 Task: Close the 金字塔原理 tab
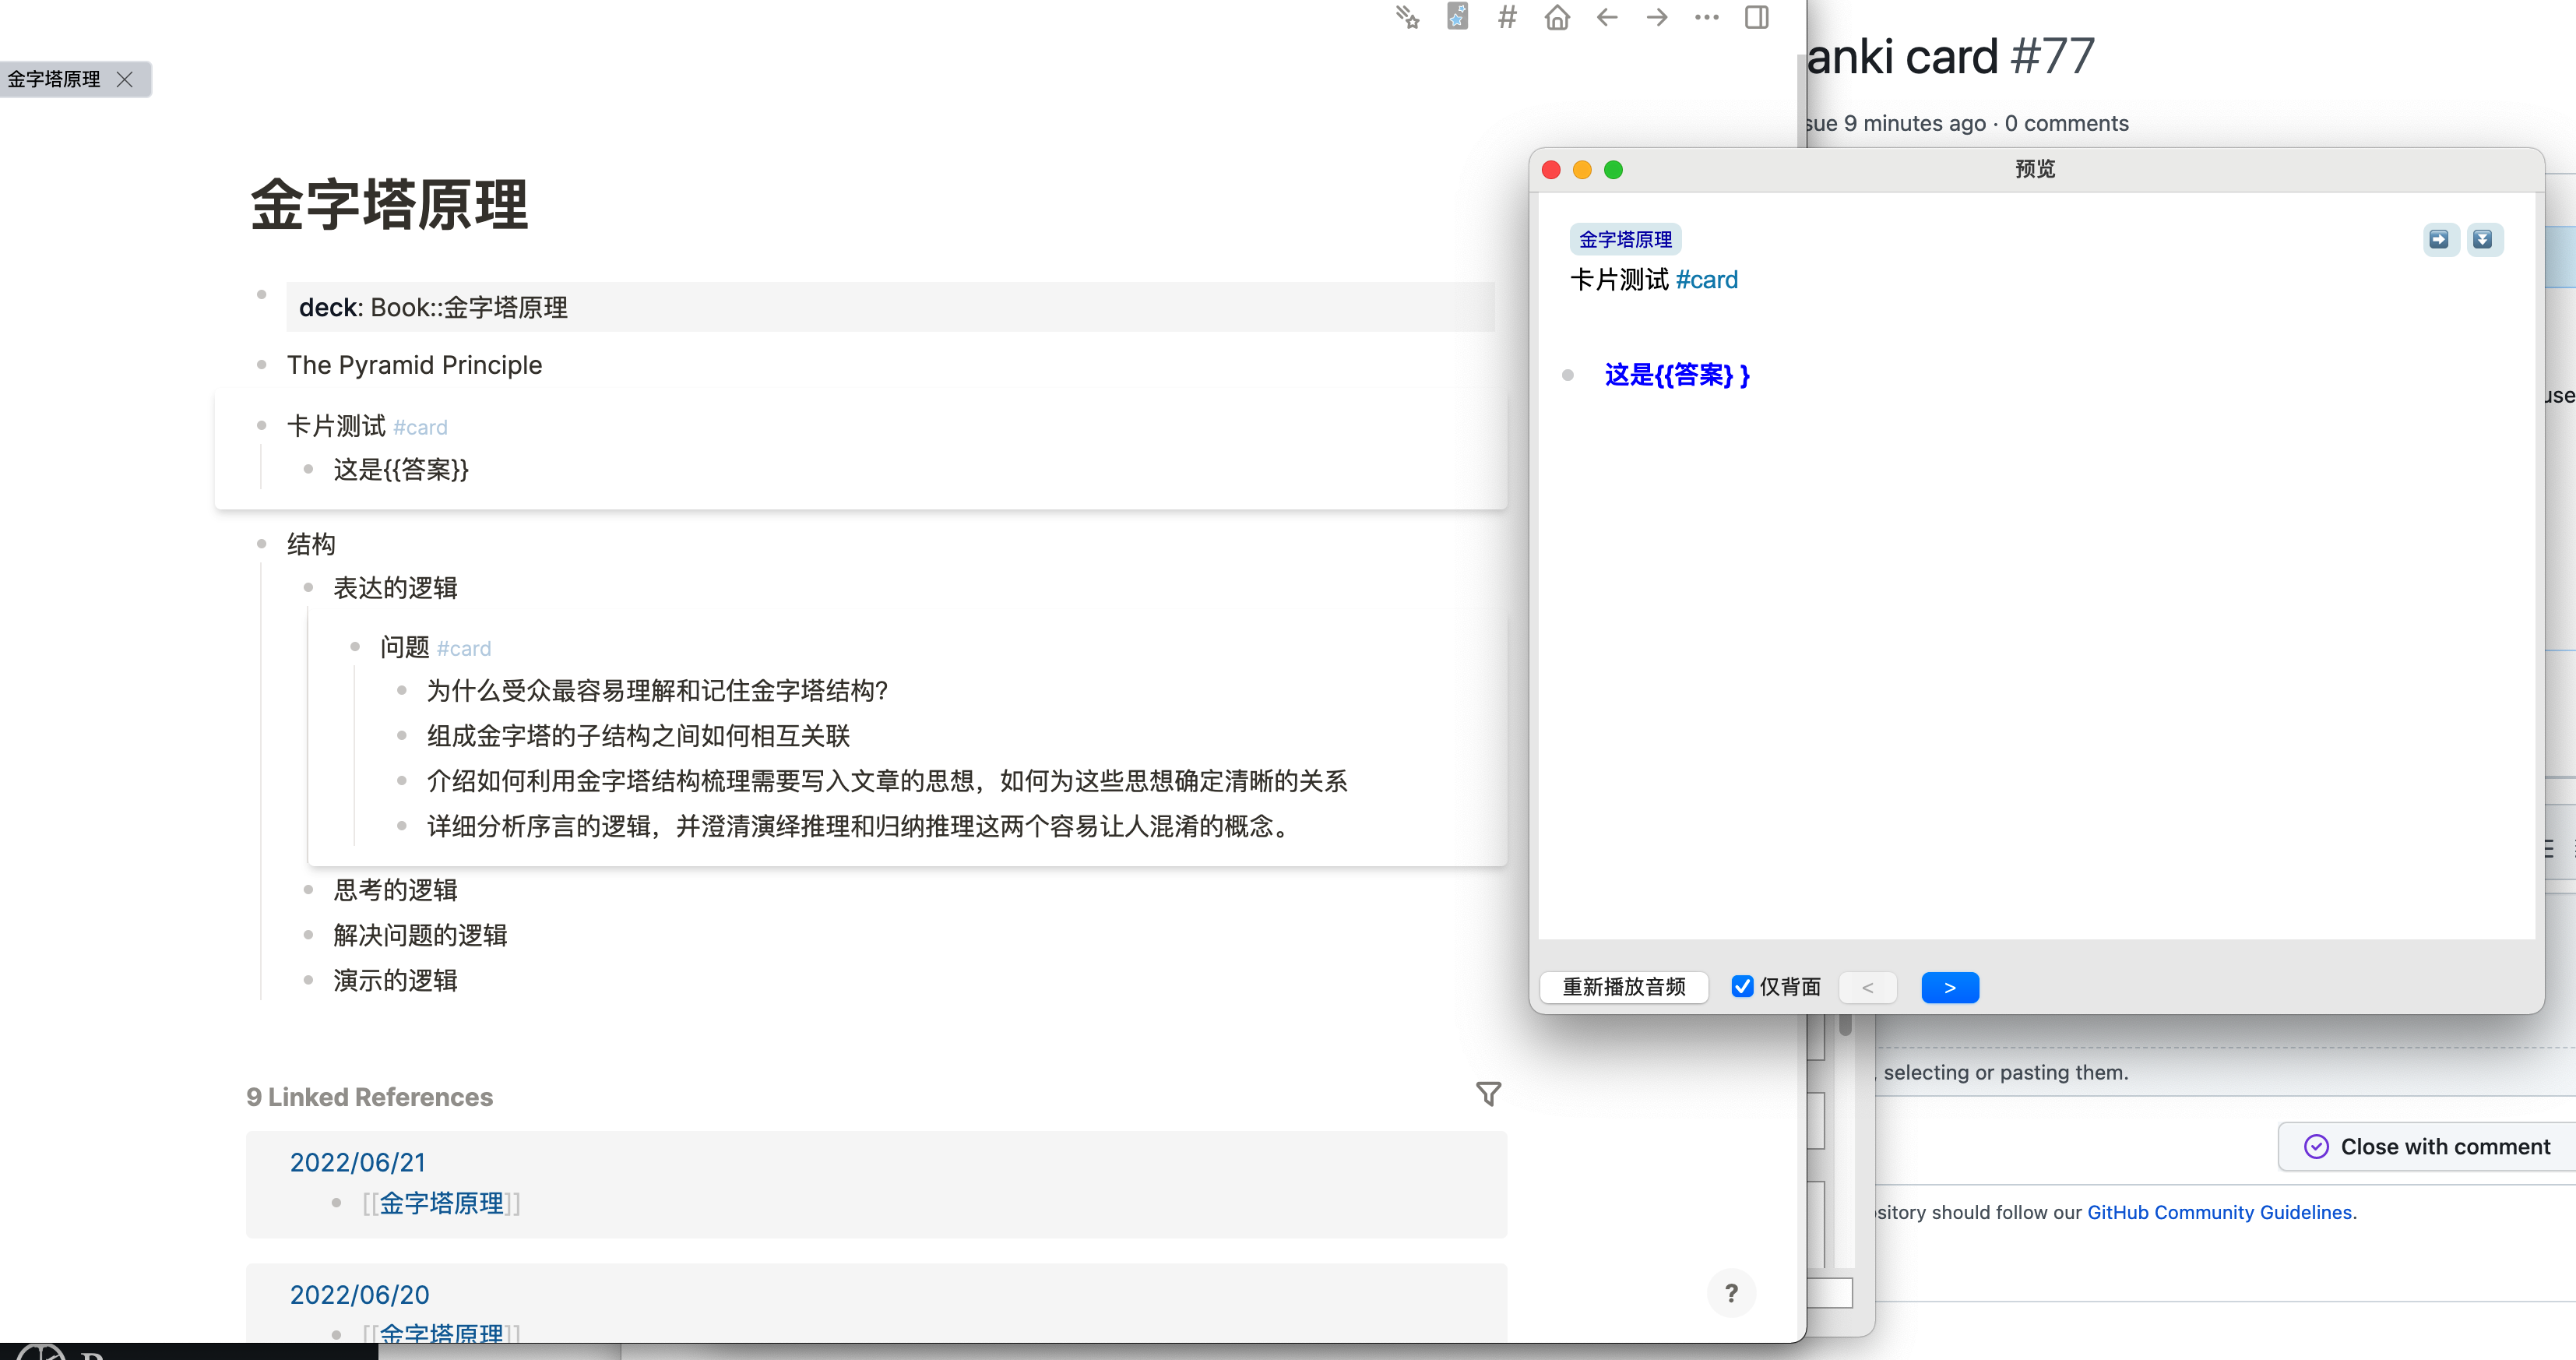click(x=125, y=79)
